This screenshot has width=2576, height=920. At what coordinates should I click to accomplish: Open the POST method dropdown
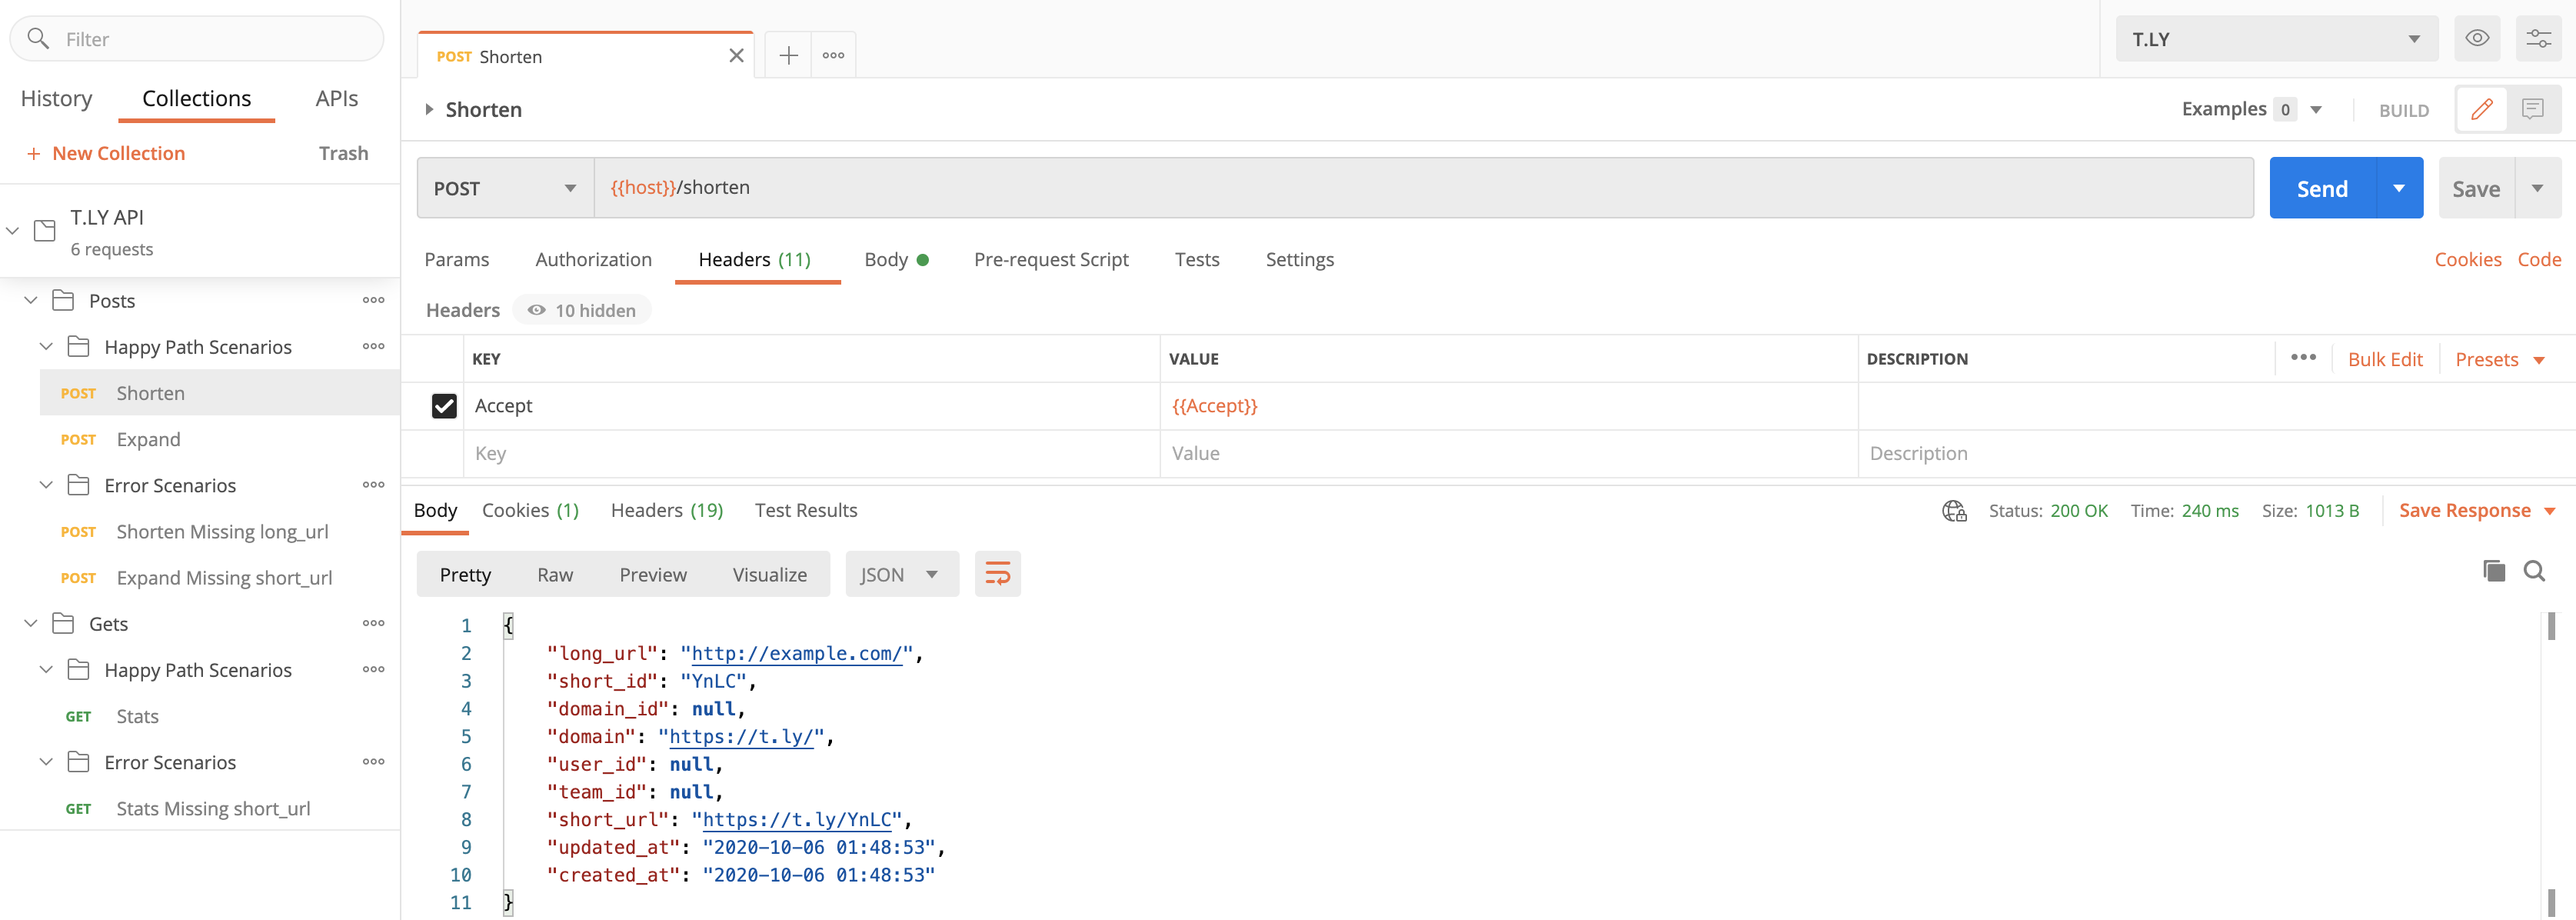click(504, 188)
